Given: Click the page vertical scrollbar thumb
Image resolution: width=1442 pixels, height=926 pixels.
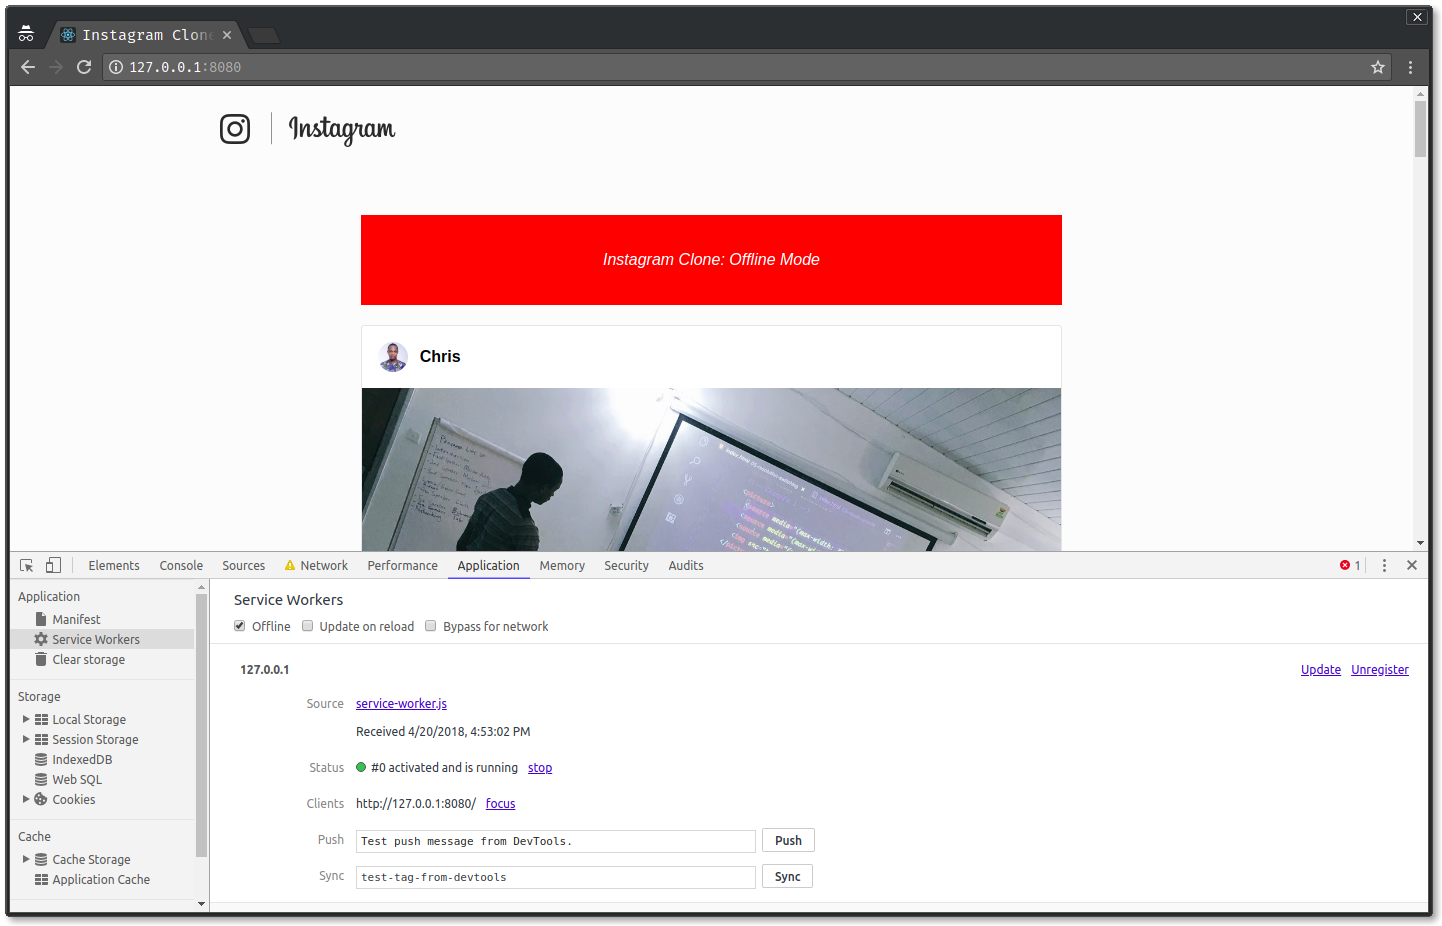Looking at the screenshot, I should point(1420,128).
